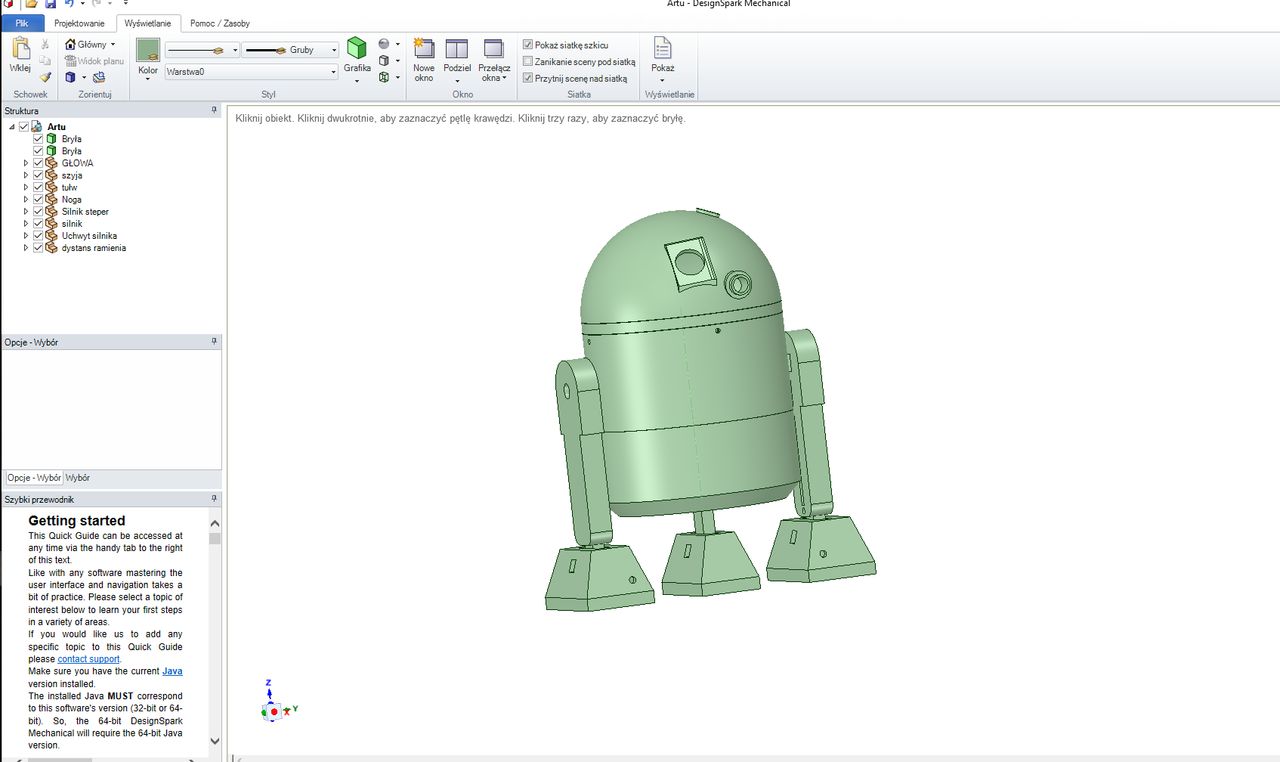Open the line style dropdown
The image size is (1280, 762).
[x=235, y=50]
